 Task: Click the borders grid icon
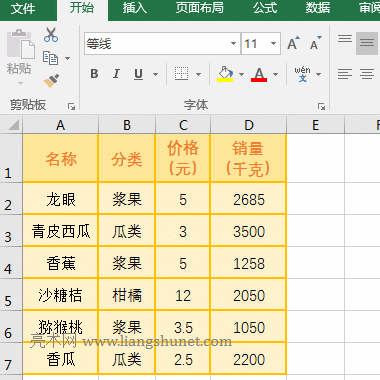point(181,74)
